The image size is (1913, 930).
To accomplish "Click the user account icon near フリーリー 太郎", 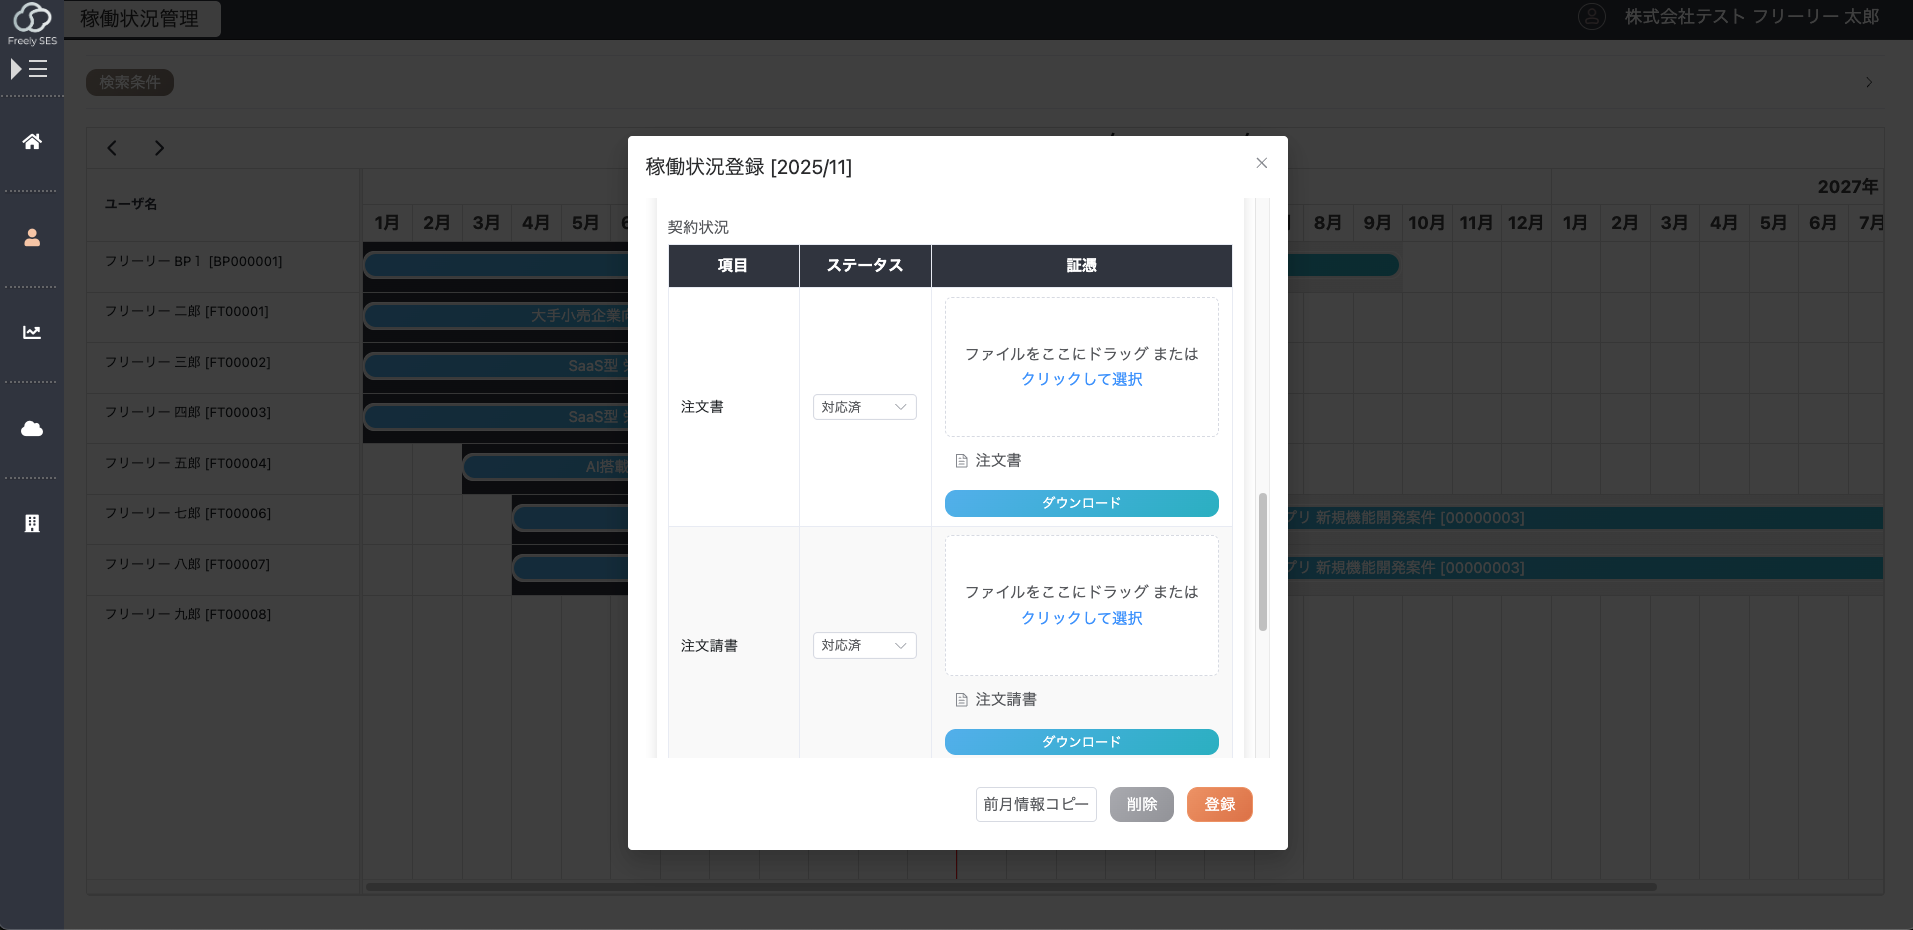I will click(1590, 16).
